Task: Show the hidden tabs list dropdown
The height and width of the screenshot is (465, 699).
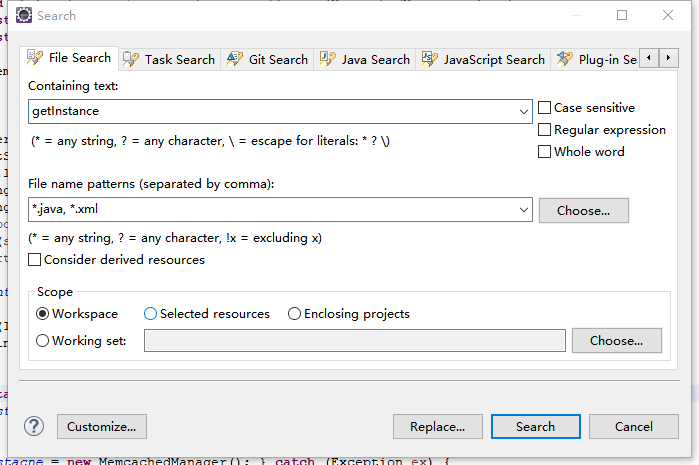Action: 668,59
